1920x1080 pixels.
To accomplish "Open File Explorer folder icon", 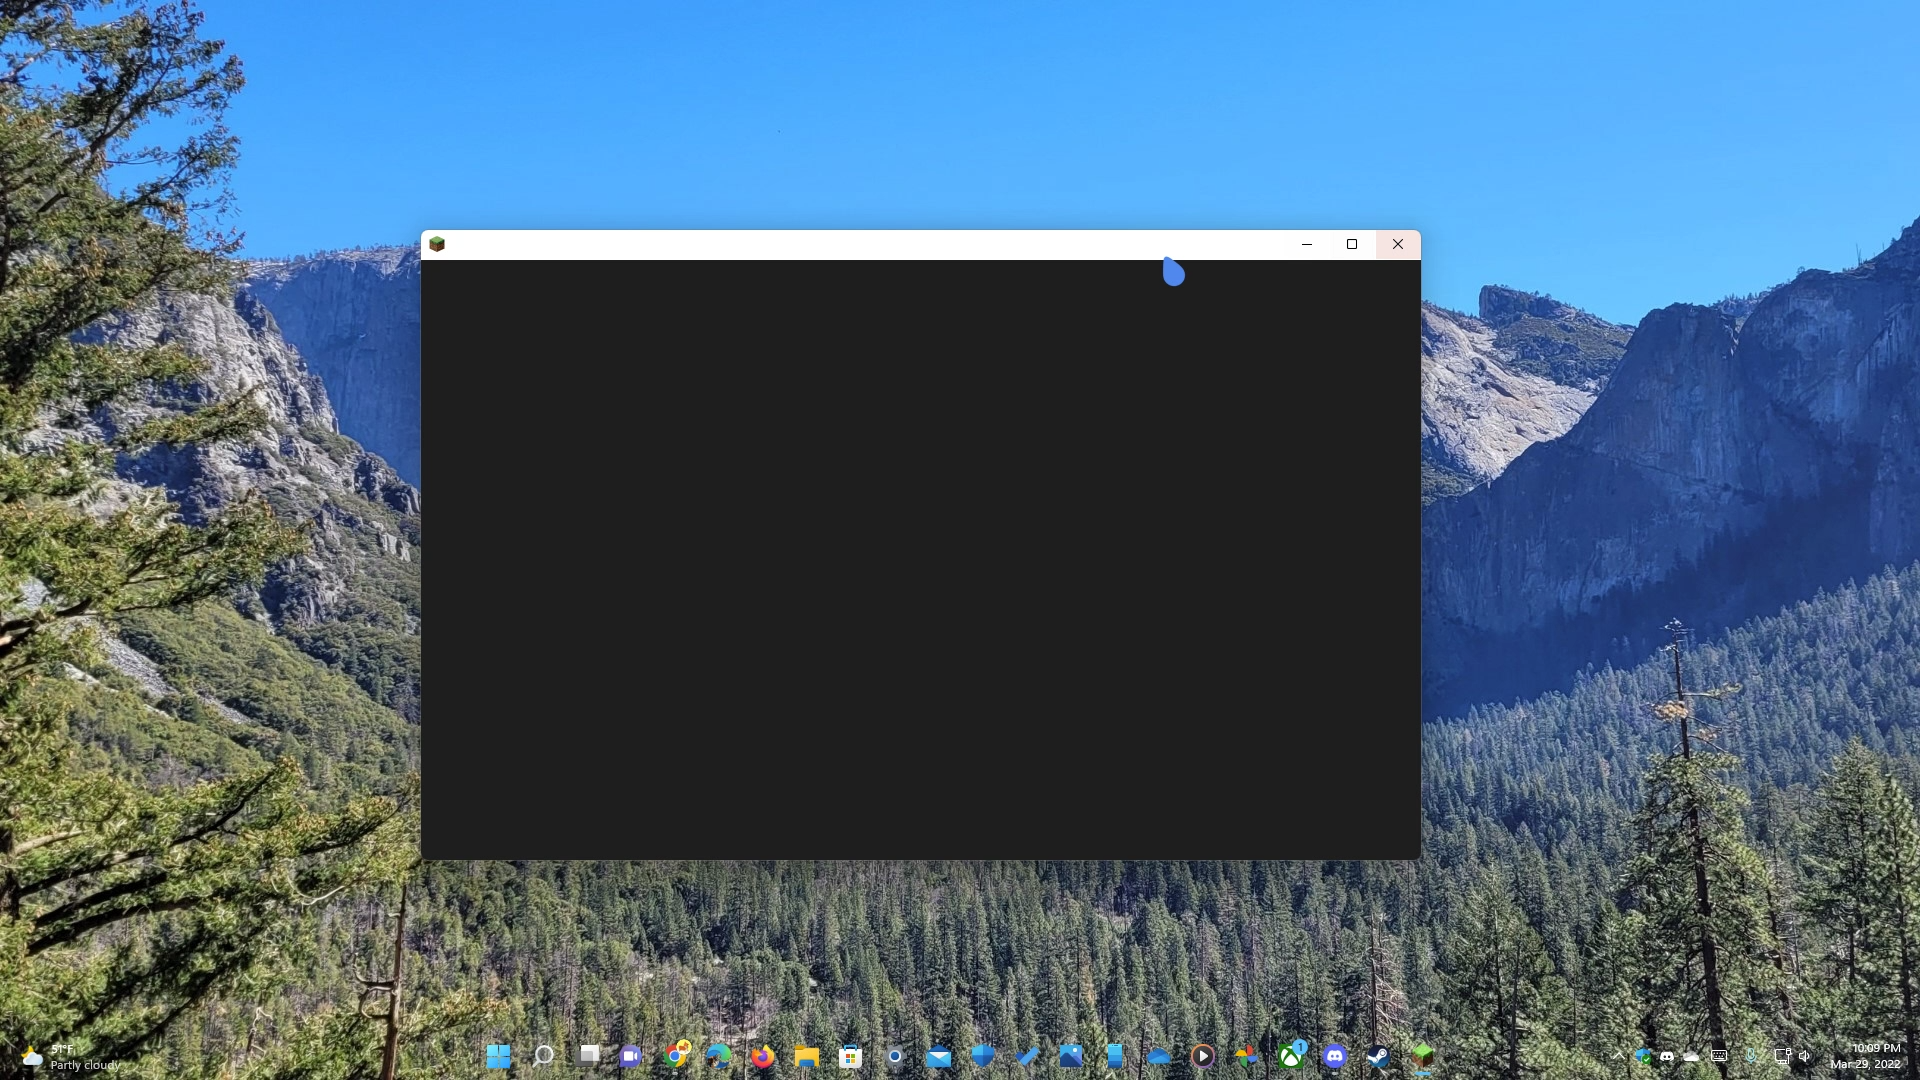I will (x=806, y=1056).
